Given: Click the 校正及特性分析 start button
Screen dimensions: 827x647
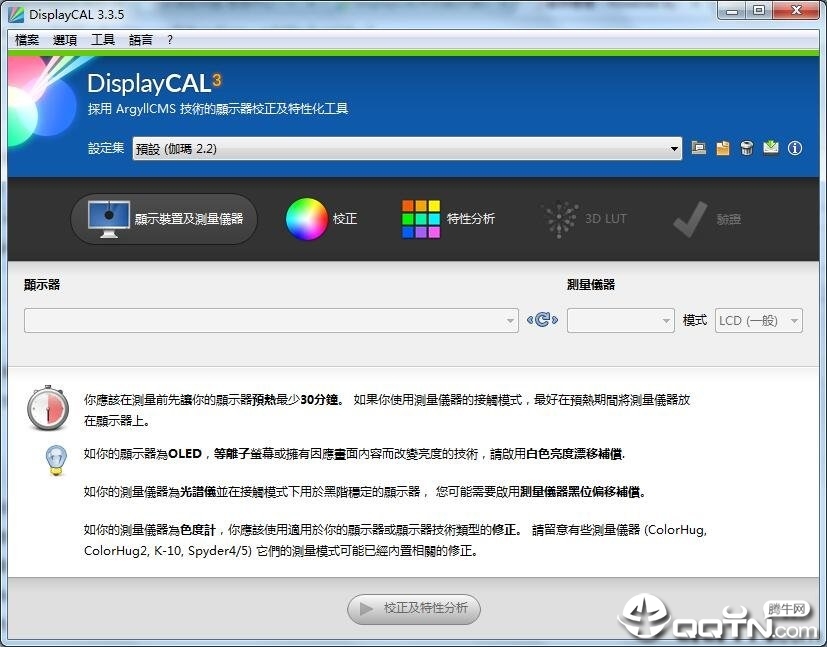Looking at the screenshot, I should pyautogui.click(x=414, y=609).
